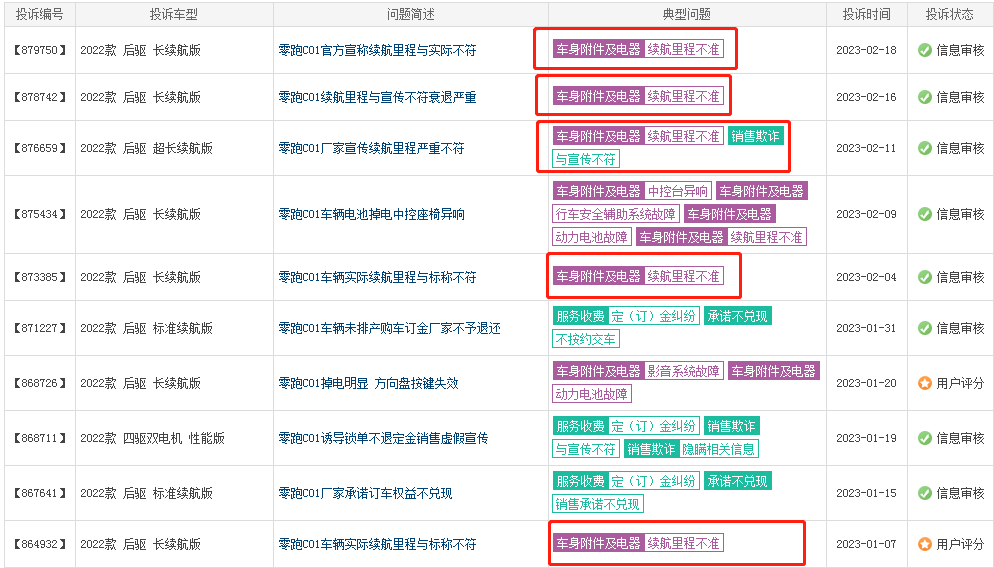Select complaint number 【867641】

pos(39,493)
